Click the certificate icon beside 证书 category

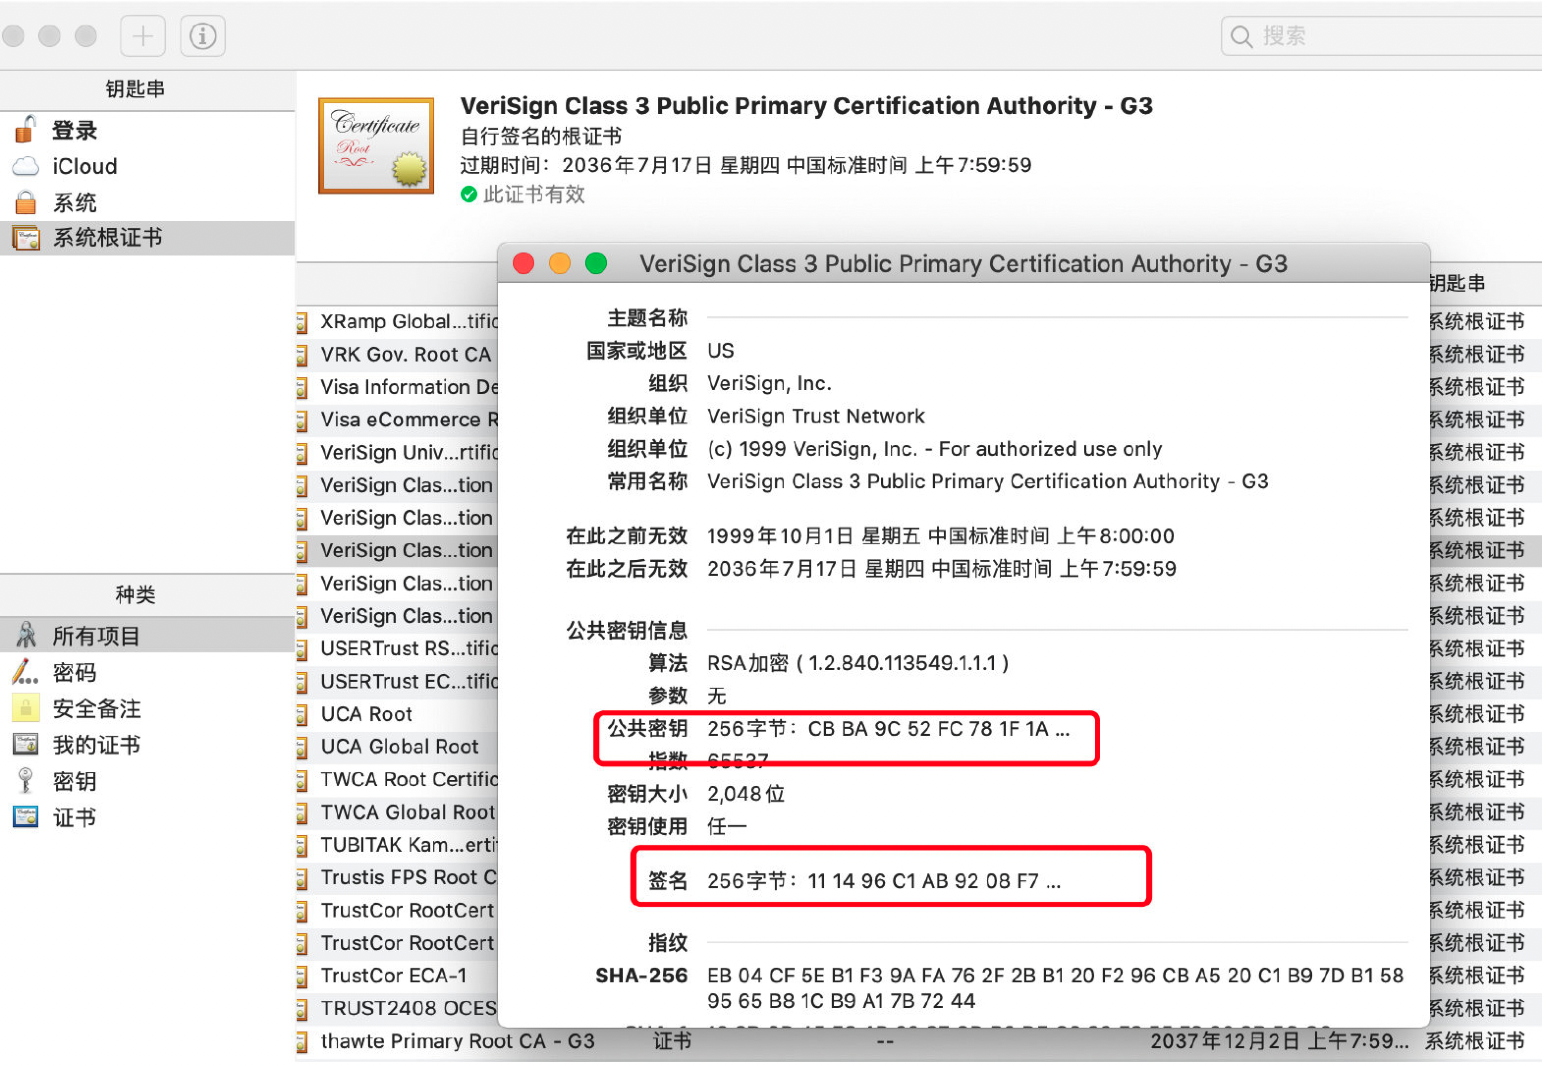tap(25, 816)
